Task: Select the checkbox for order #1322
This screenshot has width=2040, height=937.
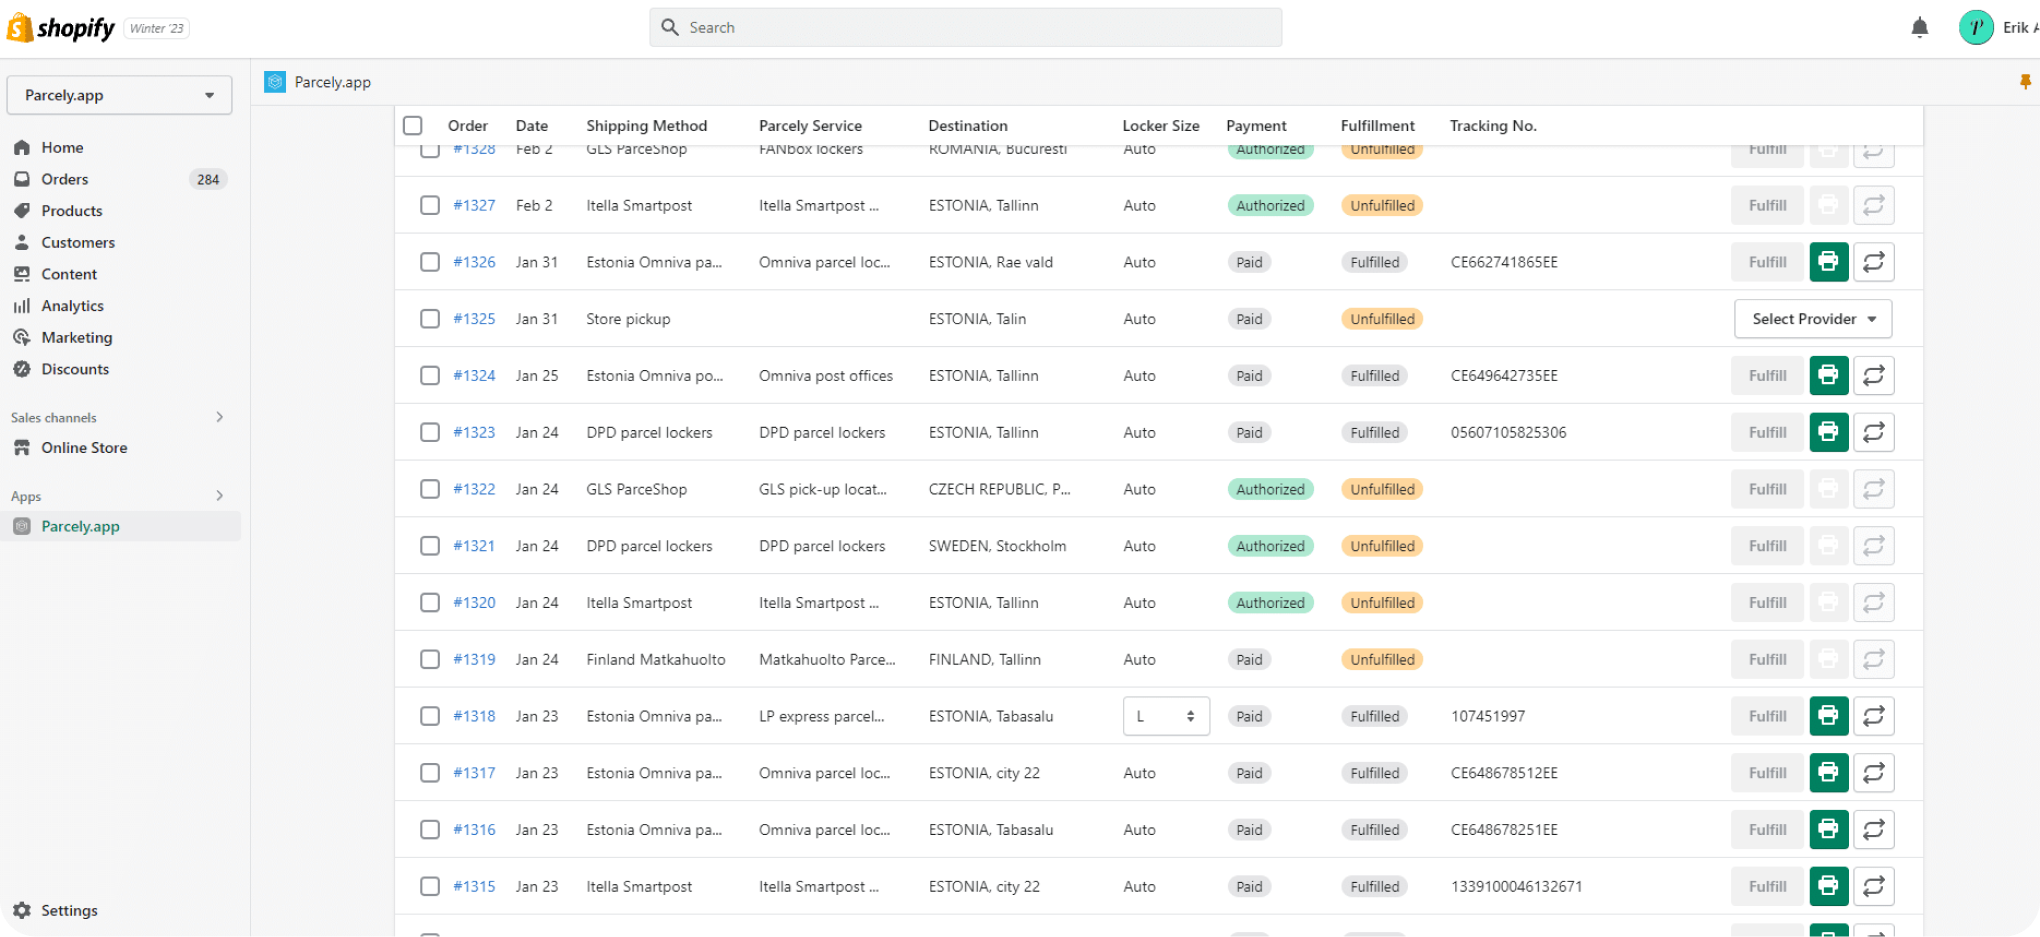Action: coord(430,489)
